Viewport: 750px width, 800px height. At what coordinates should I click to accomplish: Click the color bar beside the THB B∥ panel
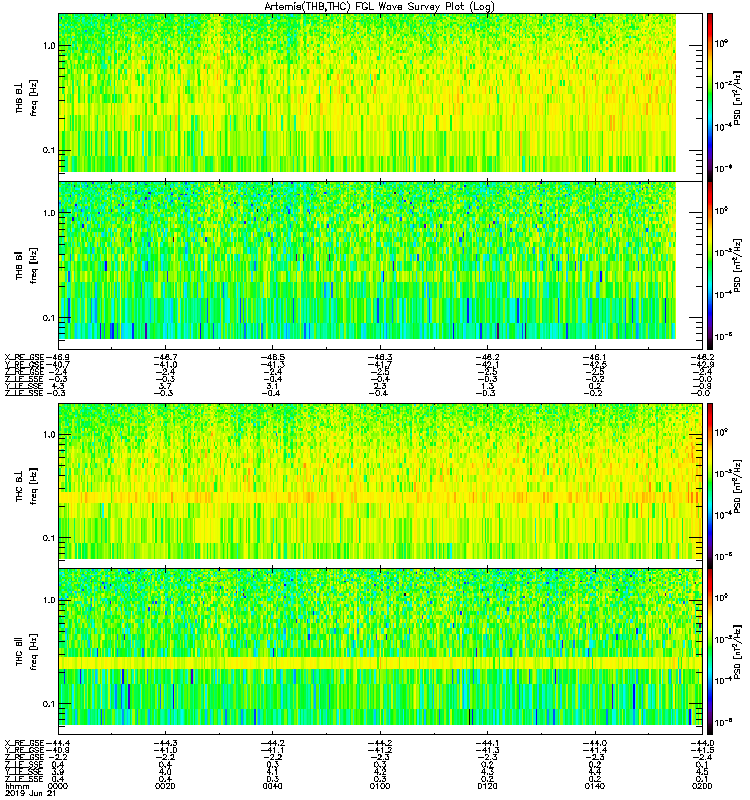pyautogui.click(x=710, y=265)
